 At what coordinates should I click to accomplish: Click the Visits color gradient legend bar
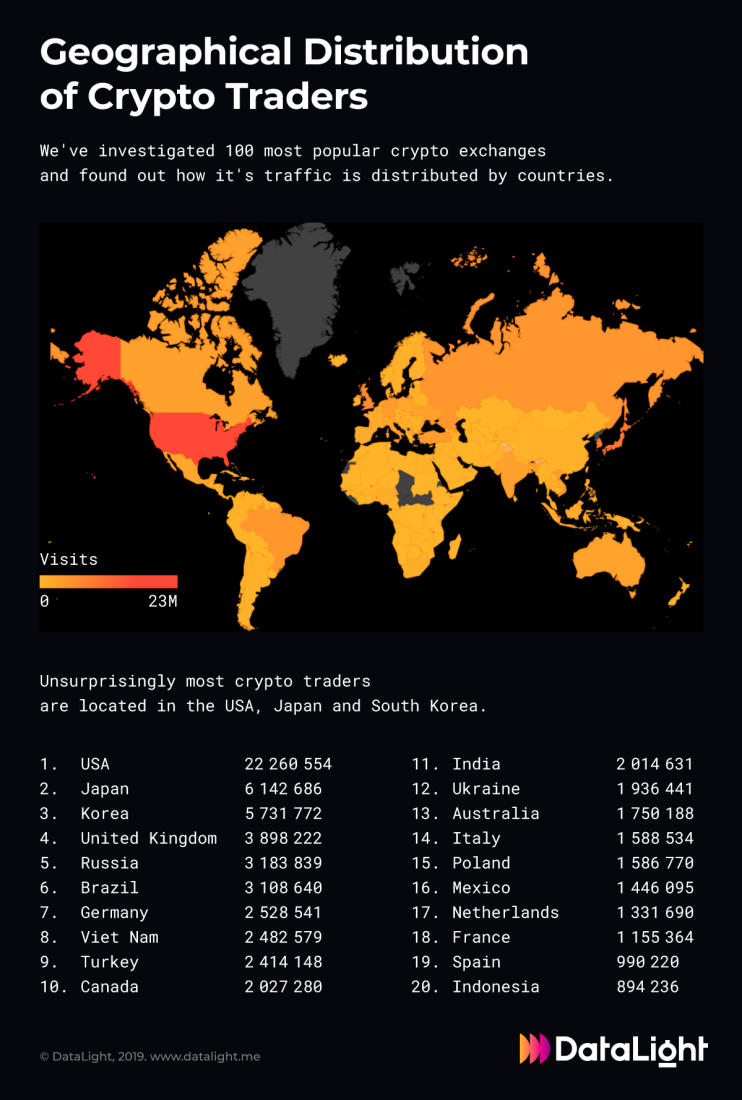108,581
